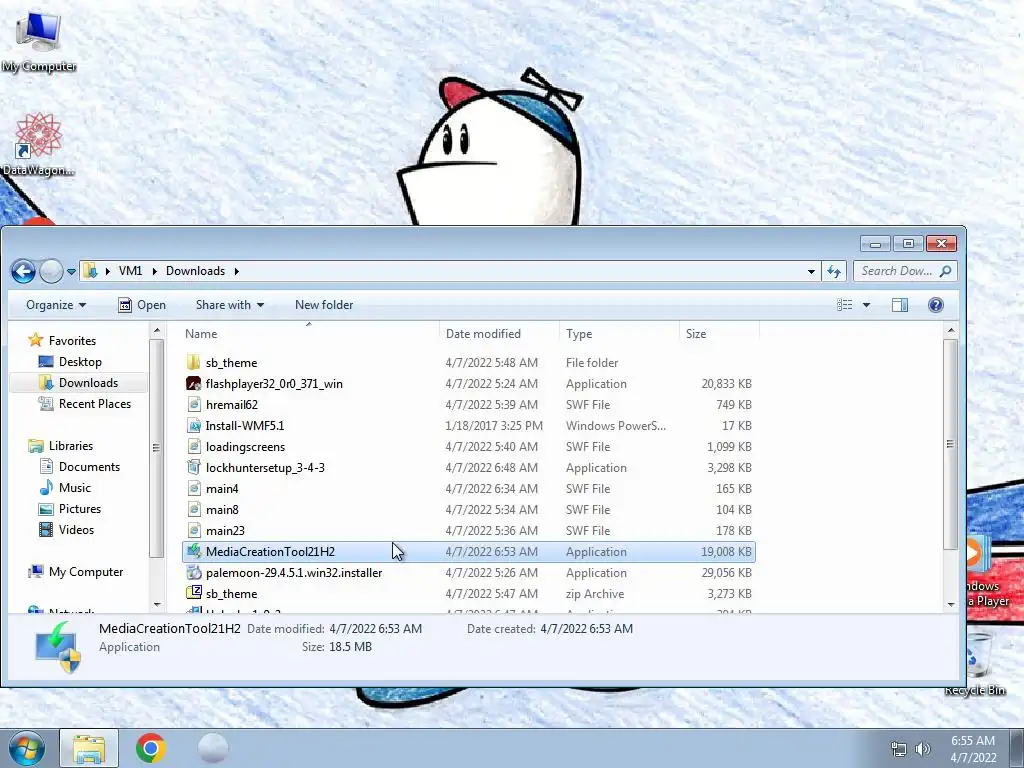Image resolution: width=1024 pixels, height=768 pixels.
Task: Select the Install-WMF5.1 script icon
Action: click(193, 426)
